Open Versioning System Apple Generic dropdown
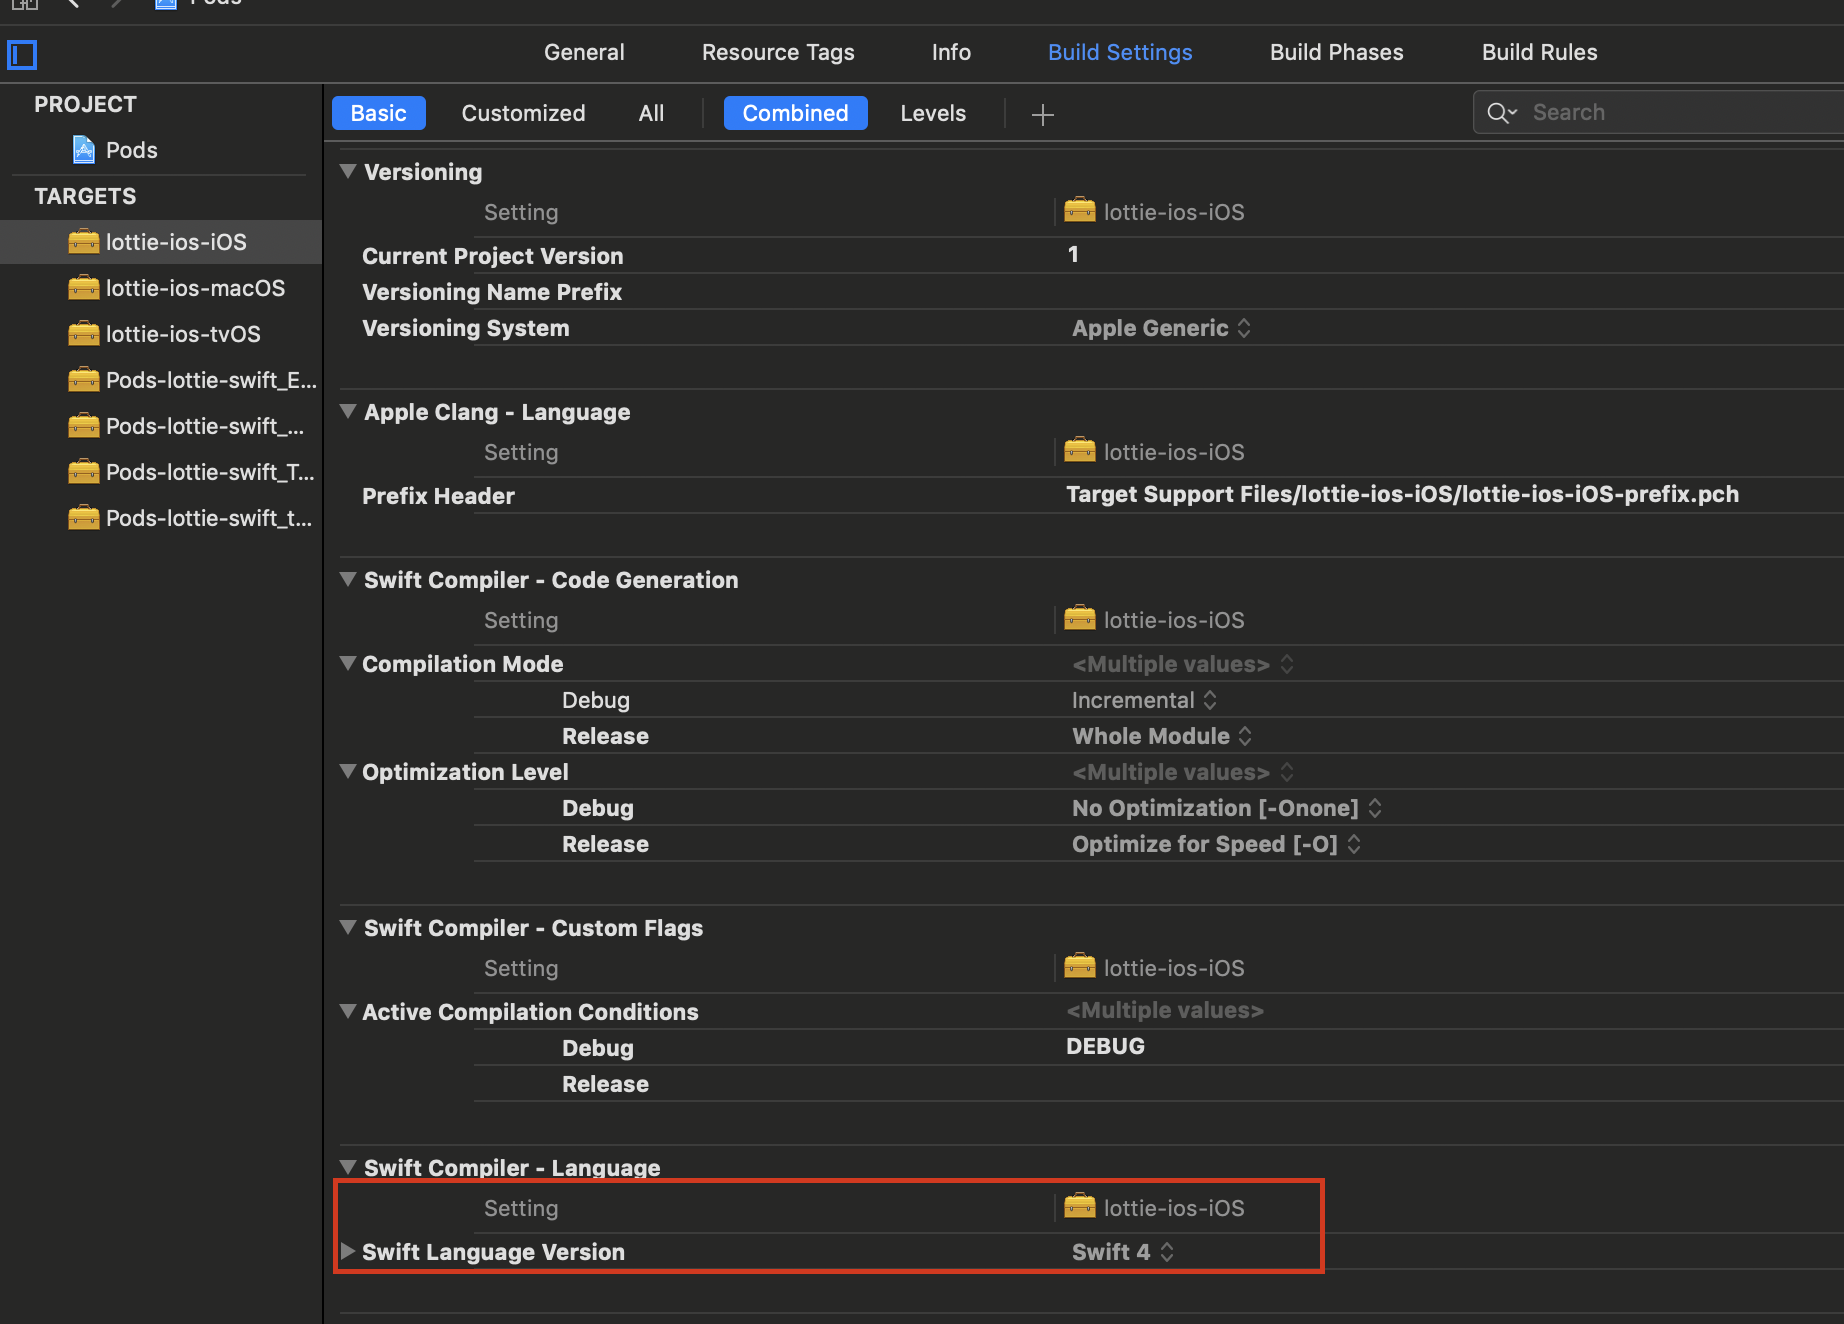 click(x=1161, y=328)
